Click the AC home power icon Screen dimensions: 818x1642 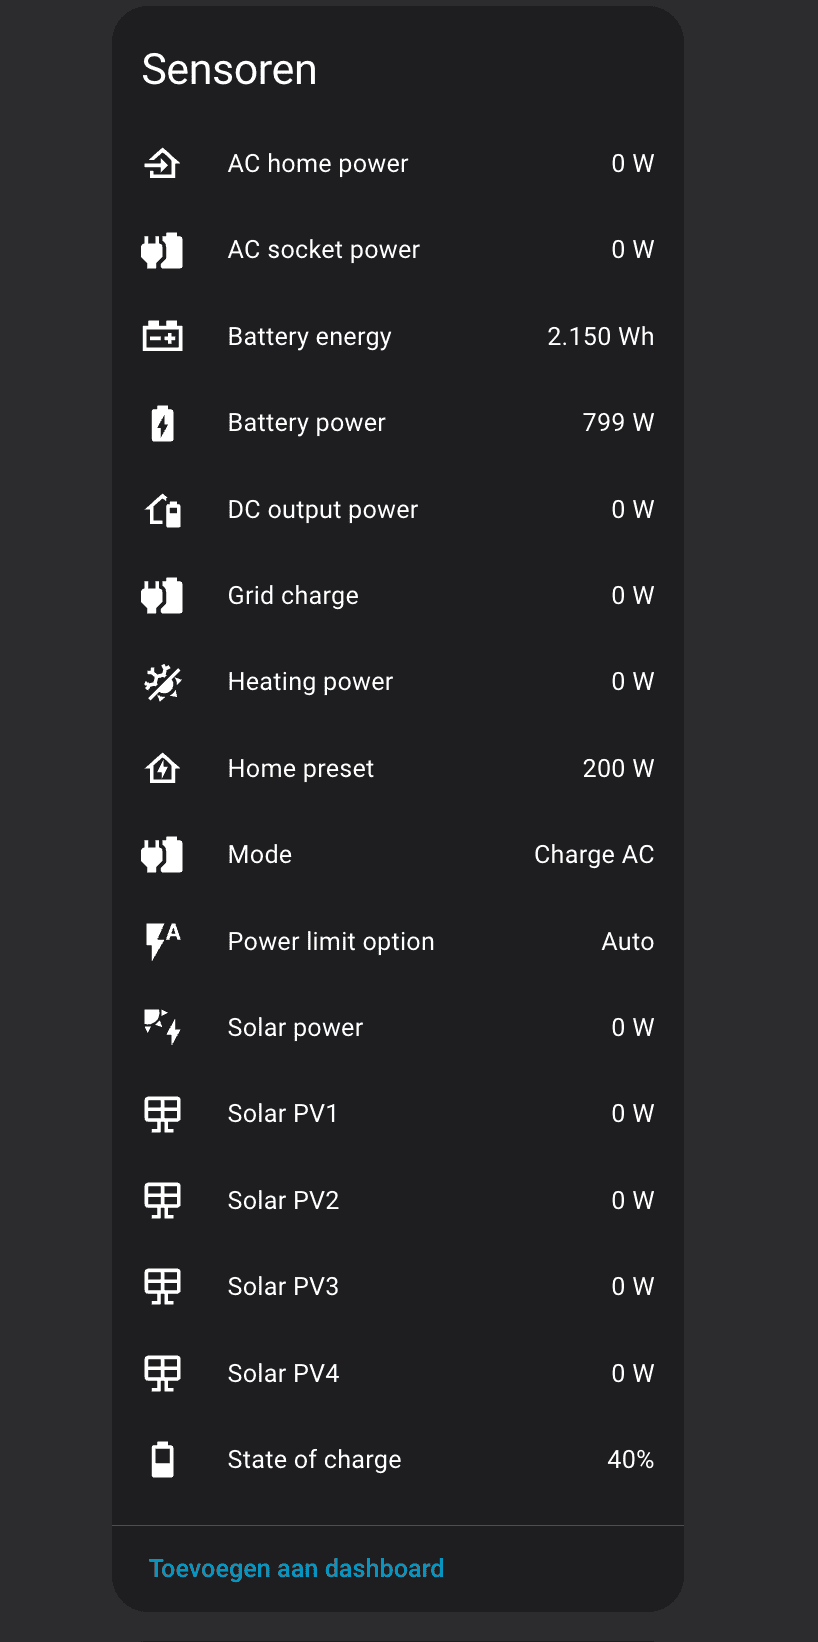pos(162,163)
